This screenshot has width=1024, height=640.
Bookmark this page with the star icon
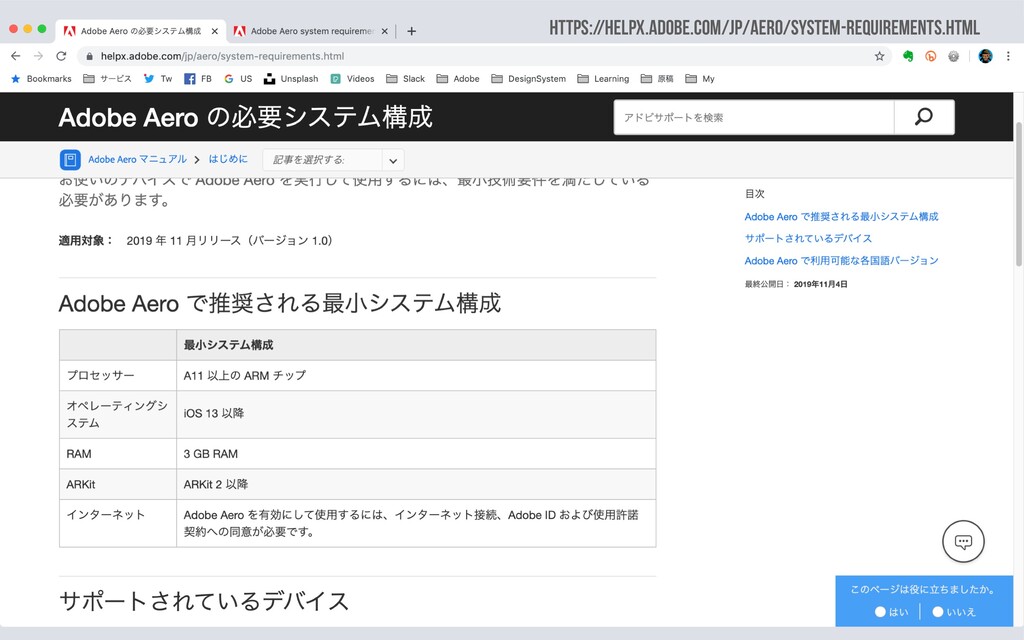click(x=880, y=56)
